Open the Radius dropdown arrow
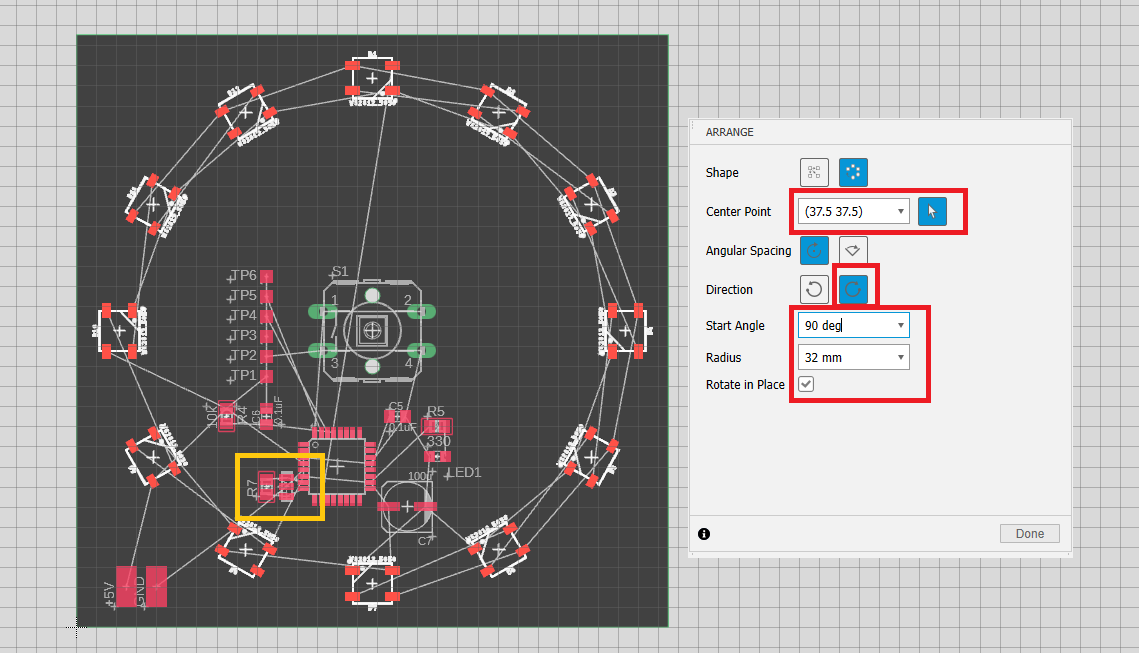The width and height of the screenshot is (1139, 653). 901,357
